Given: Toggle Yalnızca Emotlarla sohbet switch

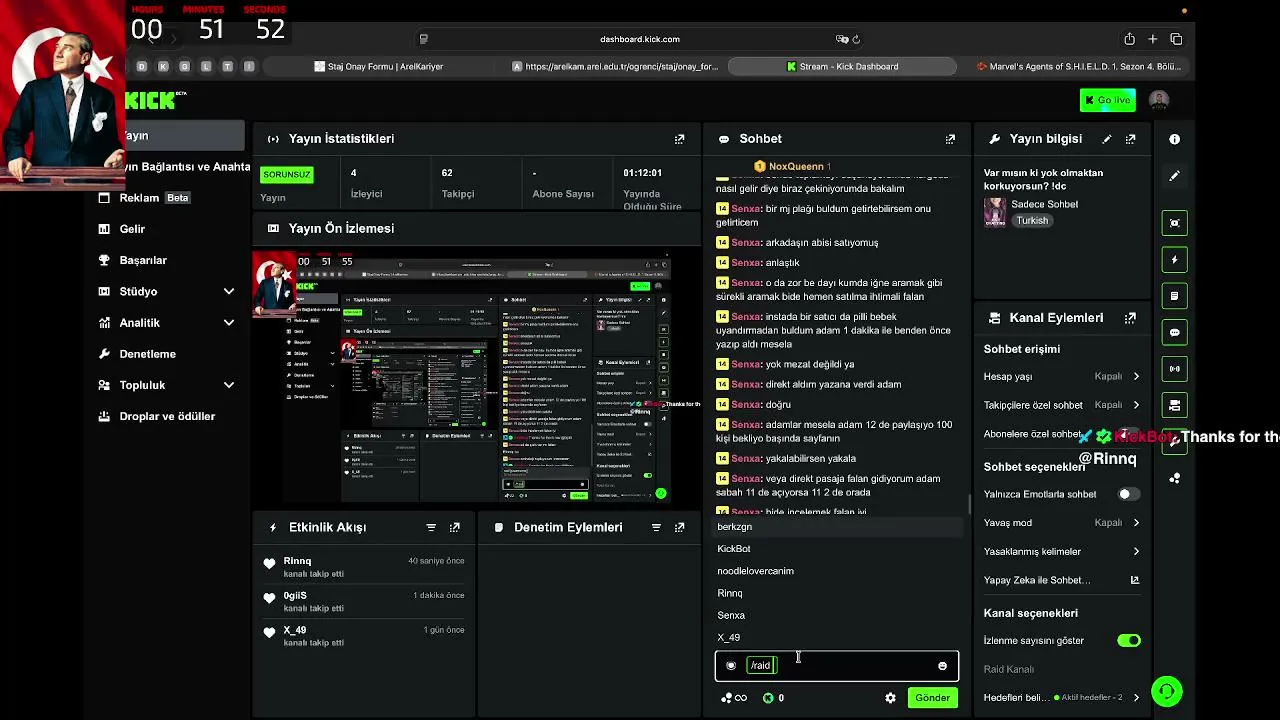Looking at the screenshot, I should [1129, 494].
